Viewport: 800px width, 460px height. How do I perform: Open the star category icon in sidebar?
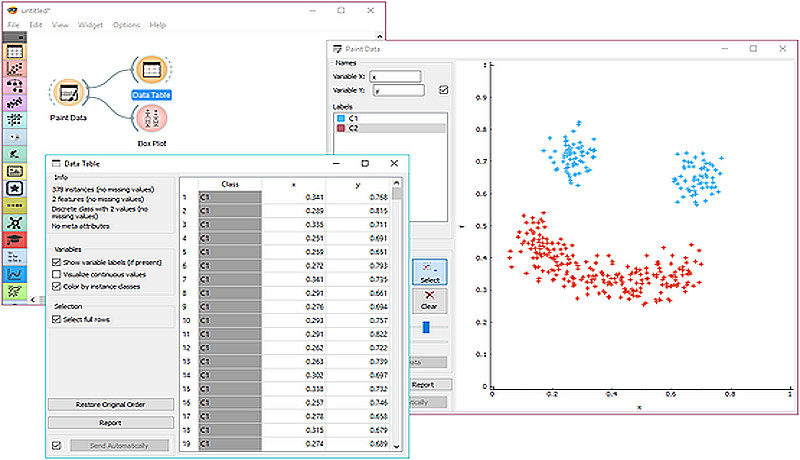pos(14,189)
